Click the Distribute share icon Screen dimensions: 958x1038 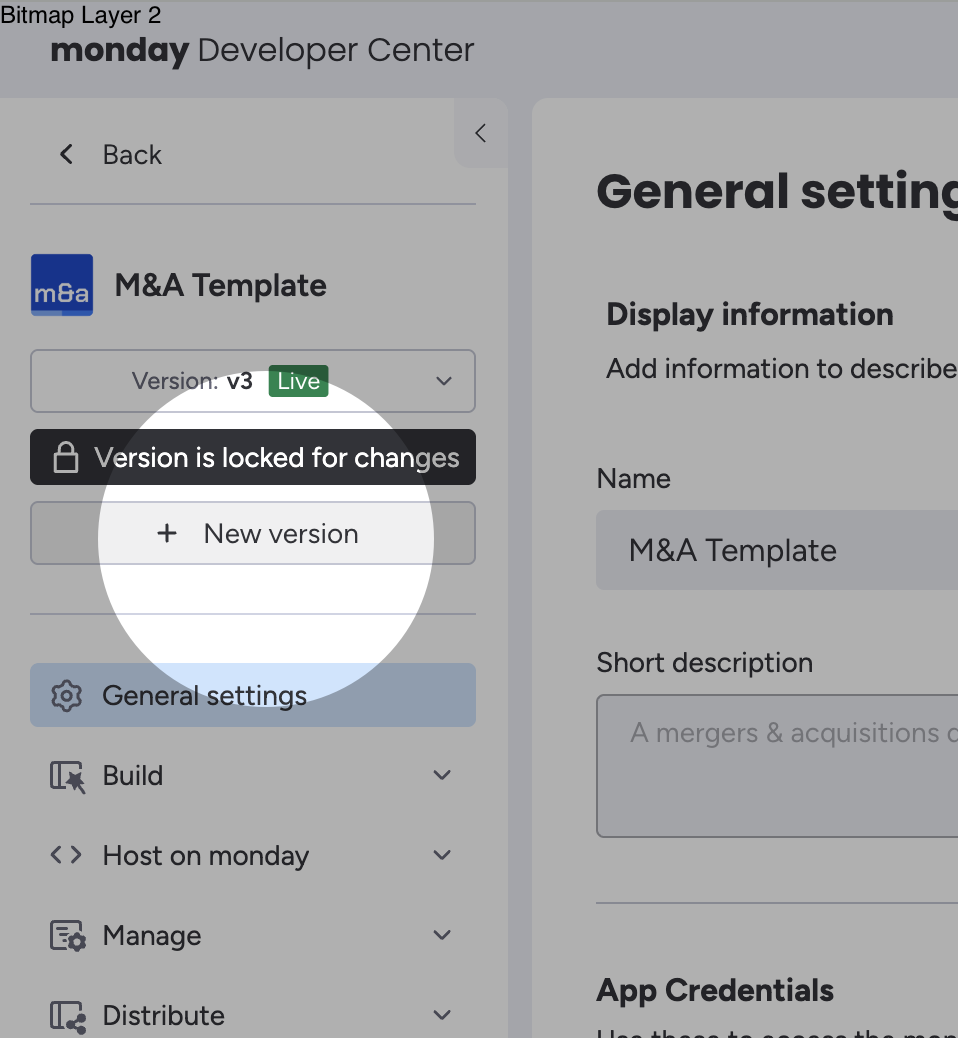coord(68,1017)
